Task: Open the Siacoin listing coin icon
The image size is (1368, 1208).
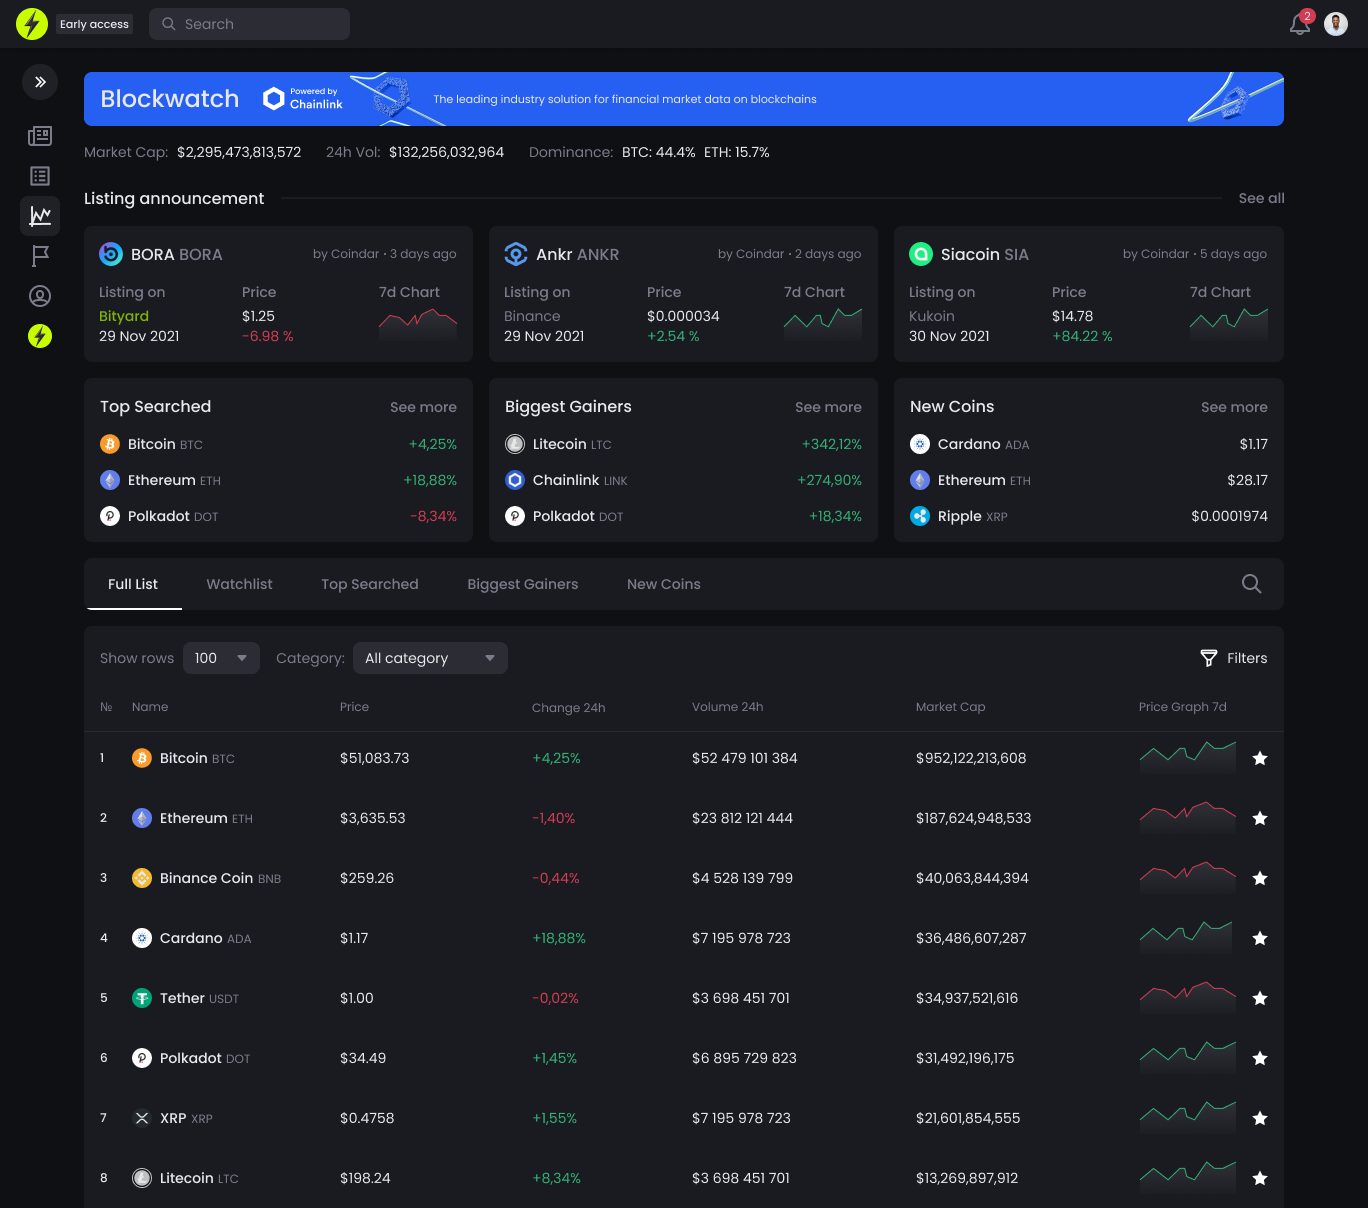Action: (921, 254)
